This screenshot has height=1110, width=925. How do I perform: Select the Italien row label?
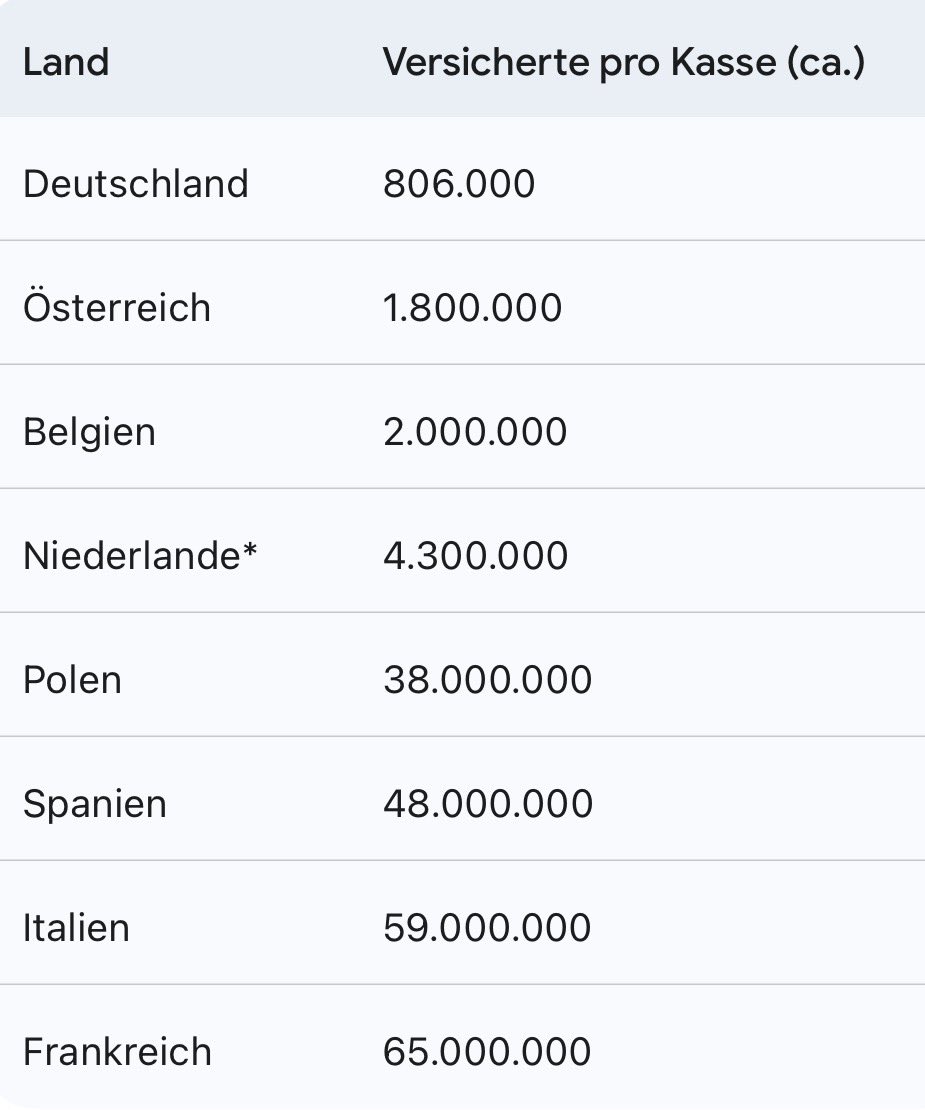pos(76,927)
